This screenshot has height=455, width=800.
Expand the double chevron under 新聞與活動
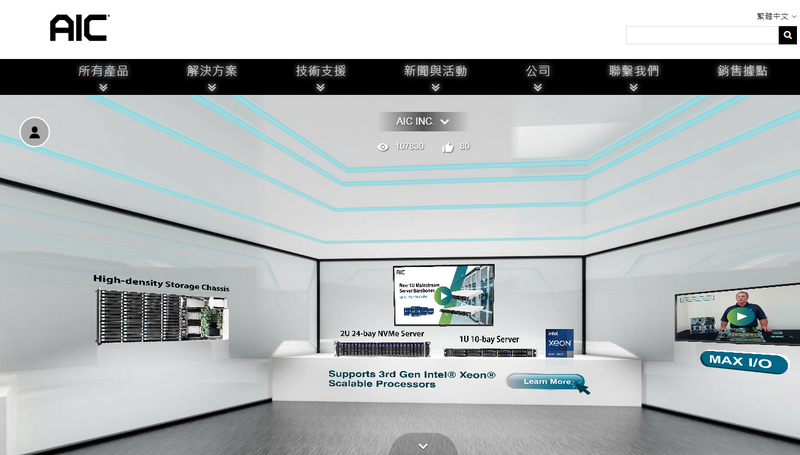click(x=435, y=88)
